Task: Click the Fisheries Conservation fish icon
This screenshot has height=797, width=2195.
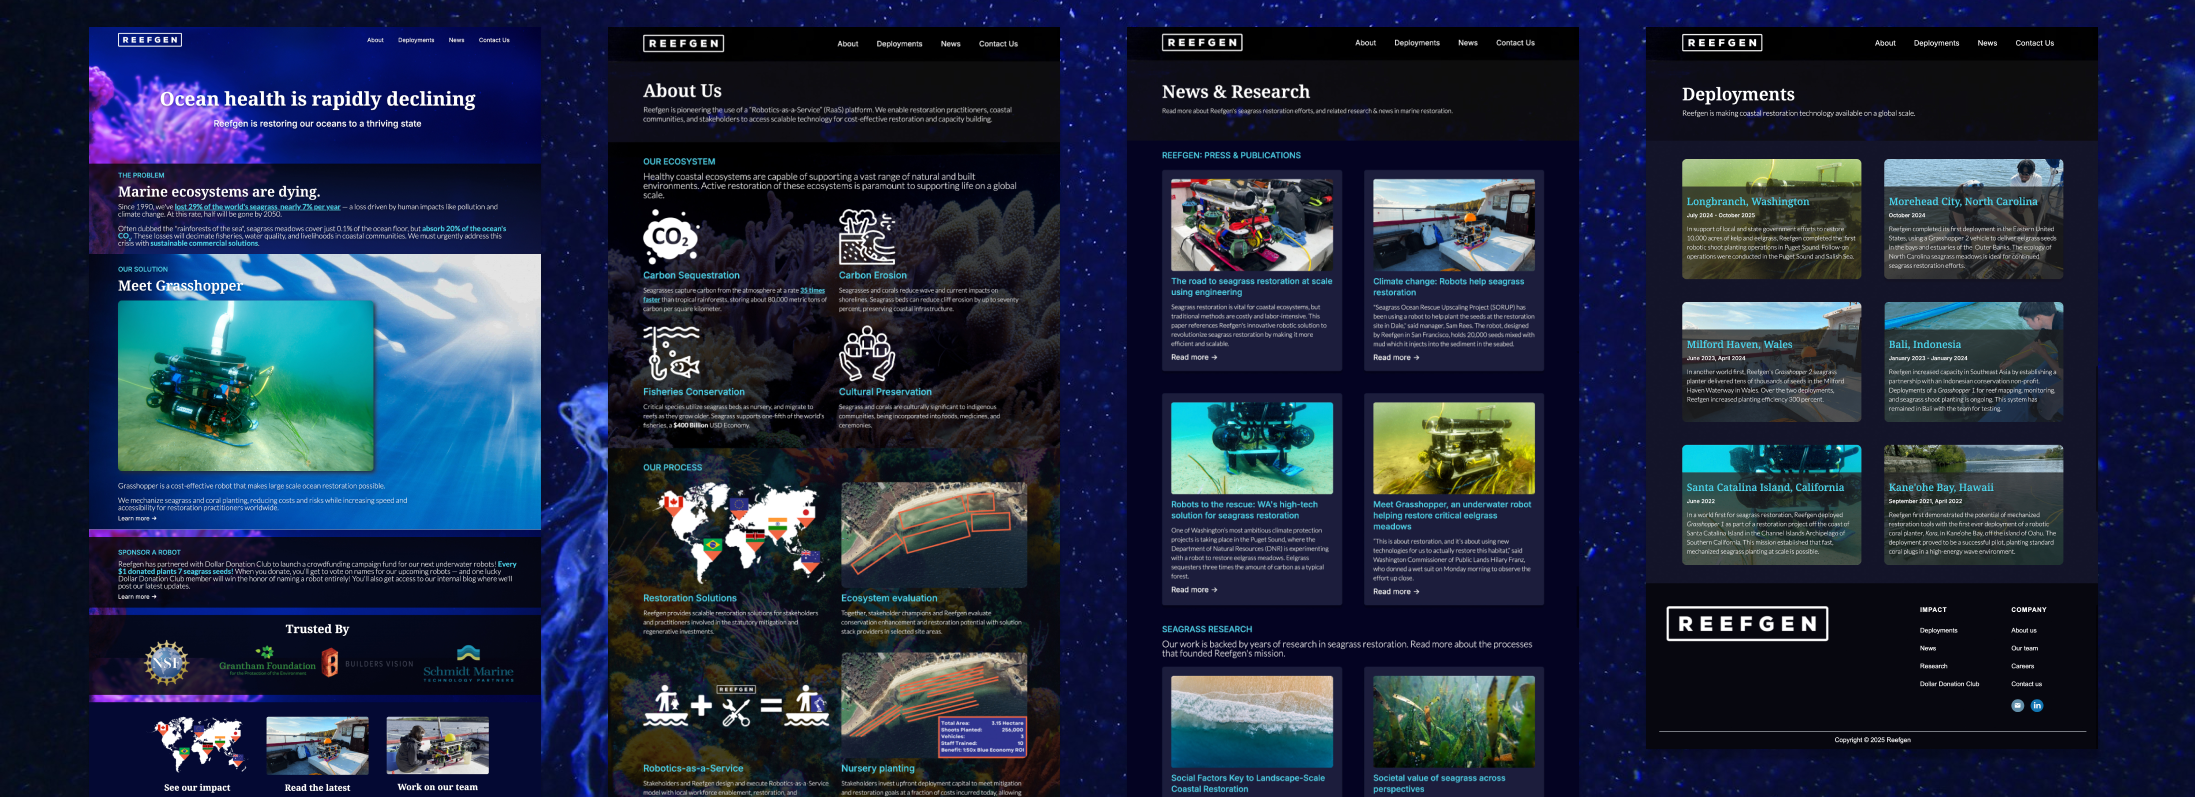Action: [x=671, y=354]
